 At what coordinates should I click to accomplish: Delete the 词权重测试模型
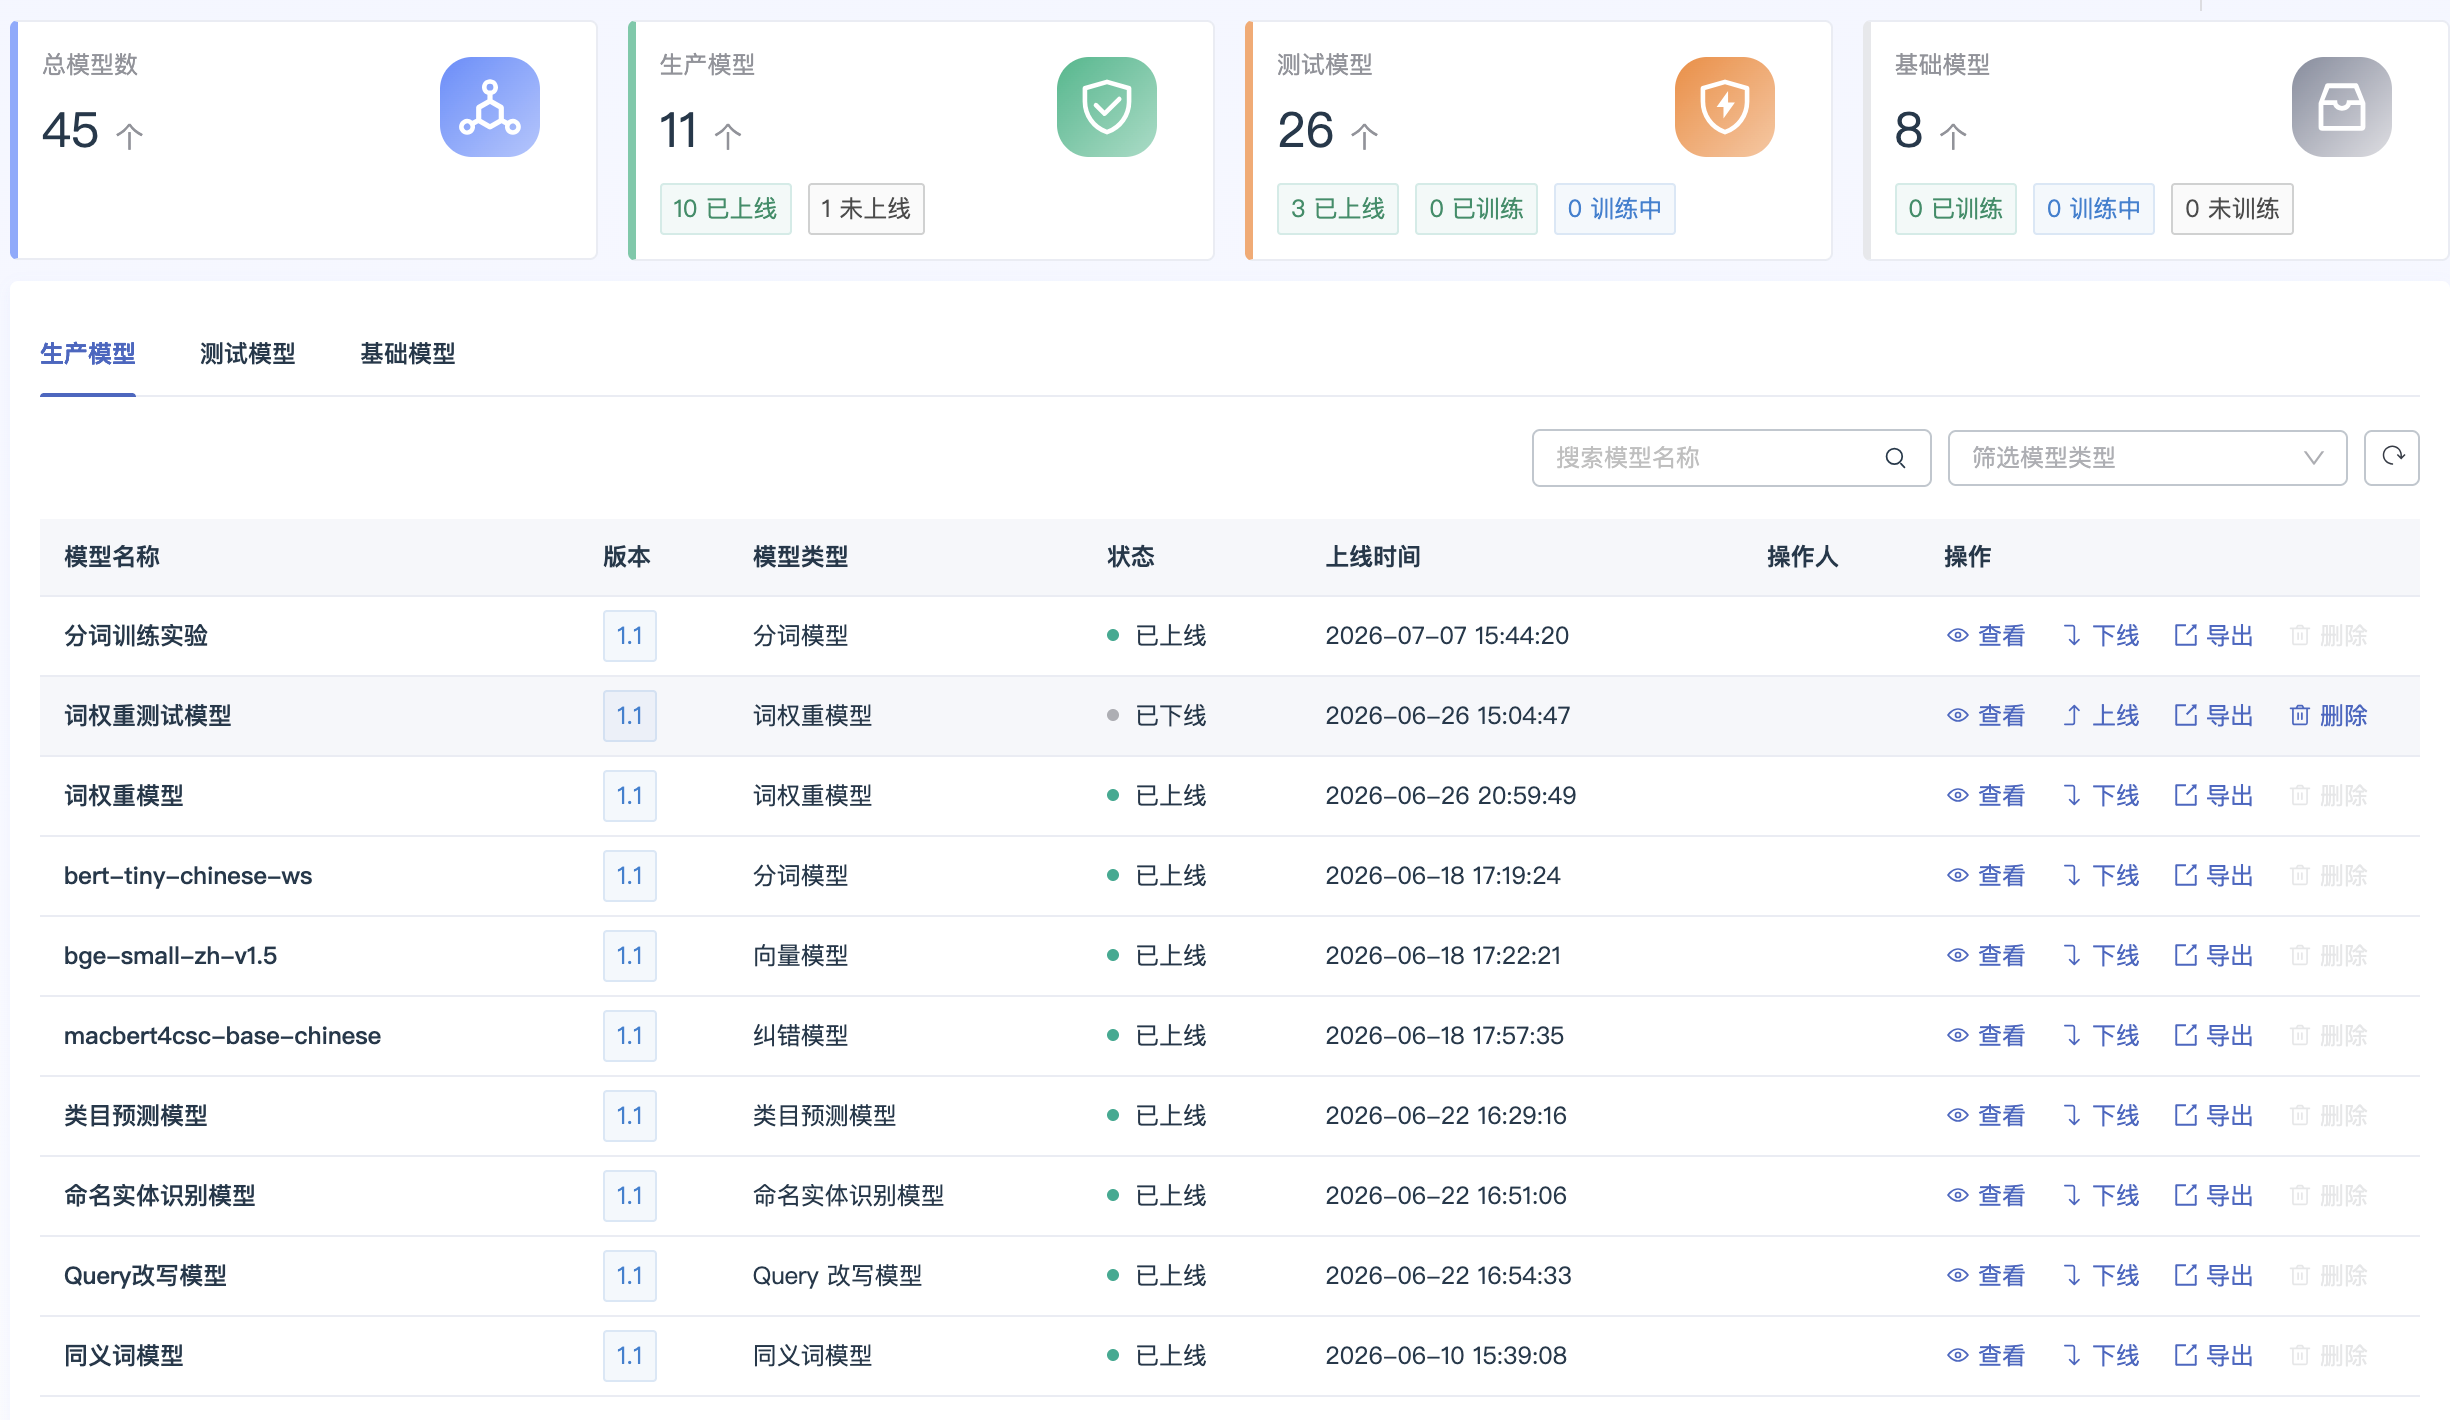coord(2328,716)
